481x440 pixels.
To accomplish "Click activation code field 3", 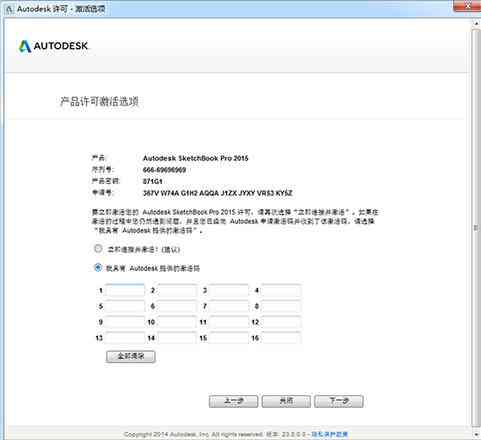I will point(229,290).
